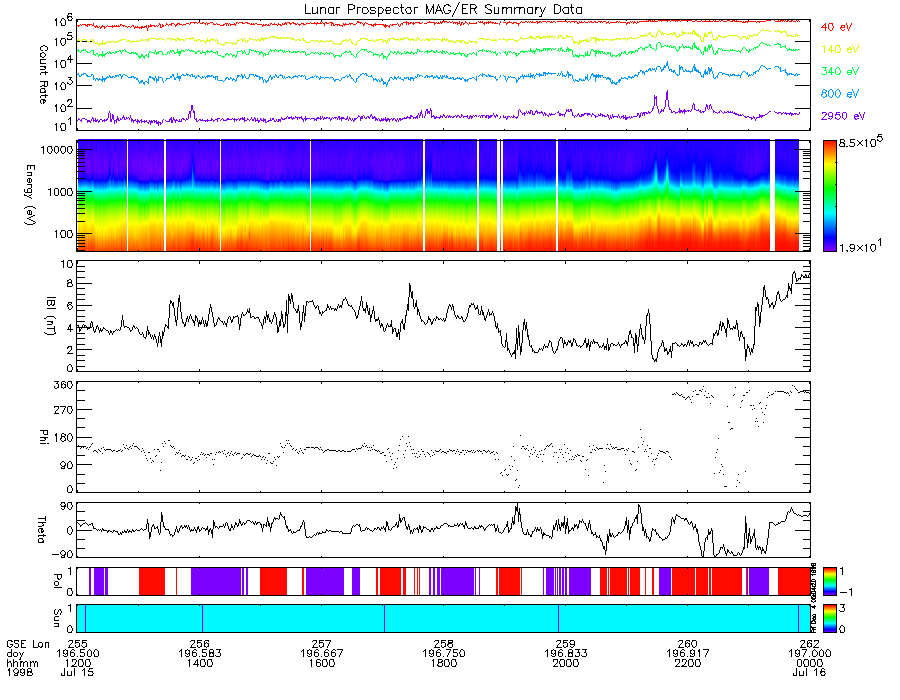The height and width of the screenshot is (700, 900).
Task: Click the "270" Phi axis tick label
Action: click(x=63, y=410)
